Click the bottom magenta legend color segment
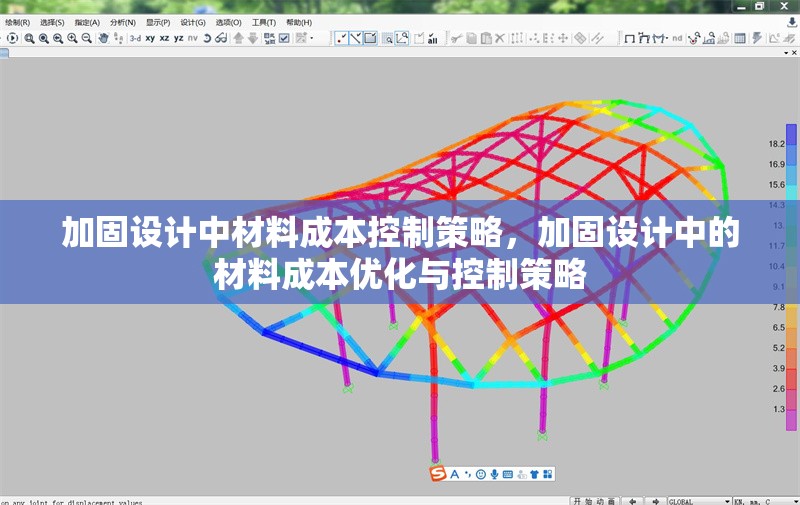This screenshot has height=505, width=800. (791, 420)
